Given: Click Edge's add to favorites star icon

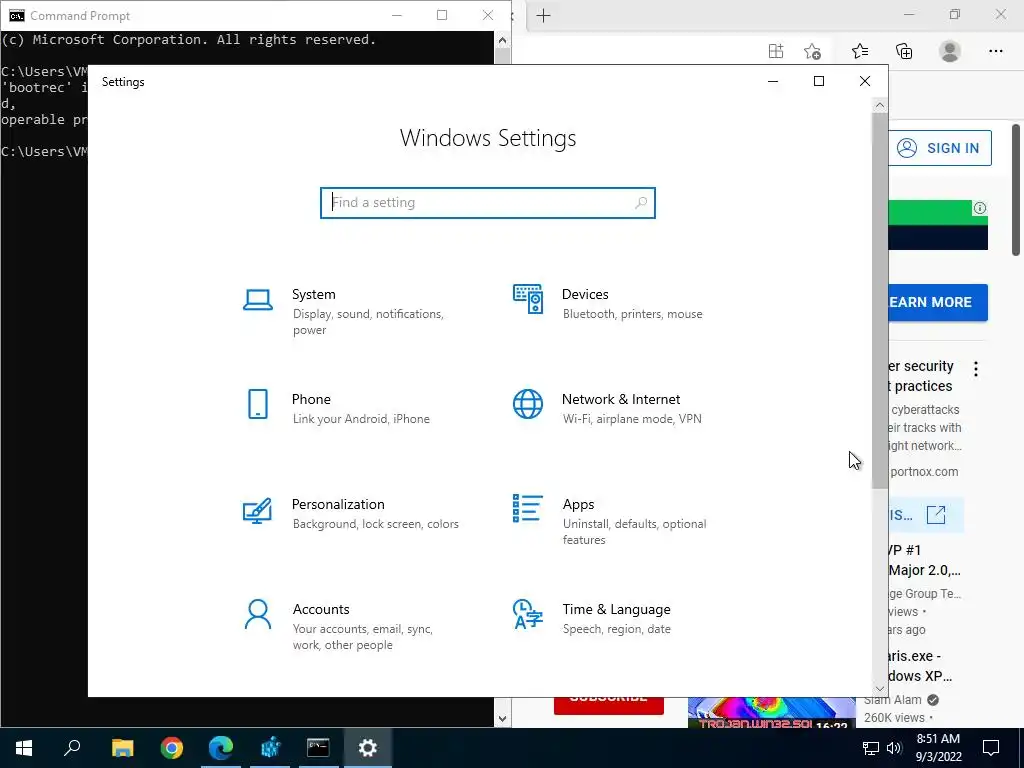Looking at the screenshot, I should (x=812, y=51).
